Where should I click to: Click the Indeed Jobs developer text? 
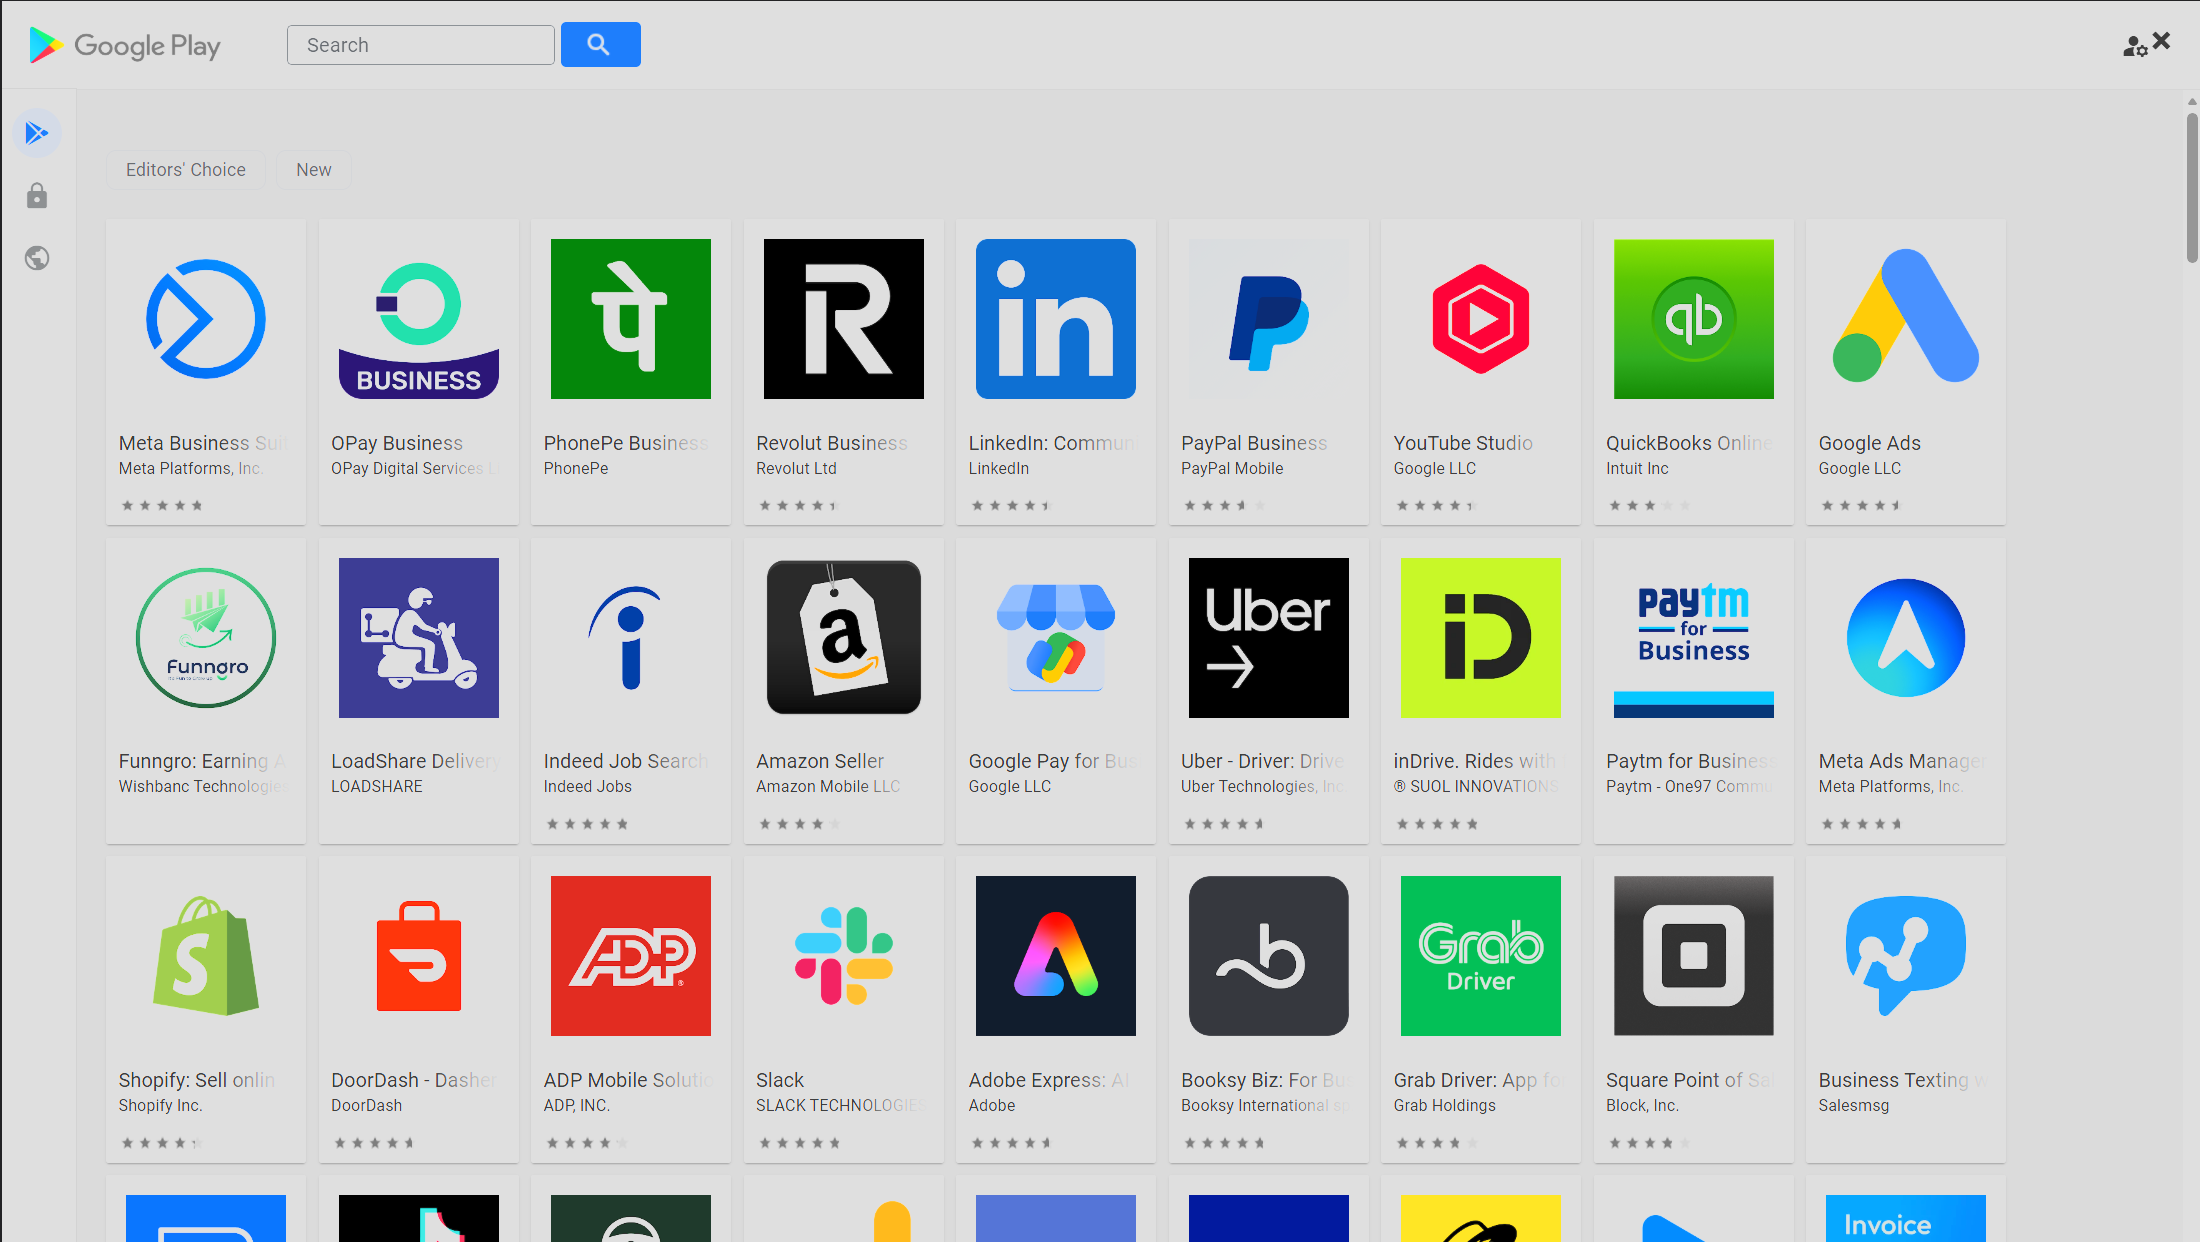point(588,786)
